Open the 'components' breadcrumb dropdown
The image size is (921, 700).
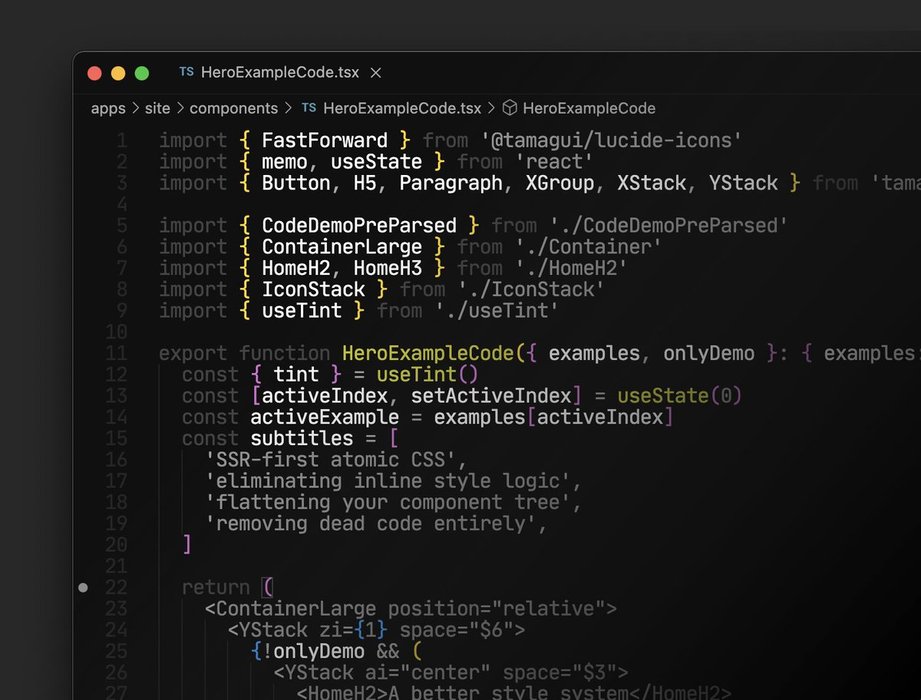234,108
